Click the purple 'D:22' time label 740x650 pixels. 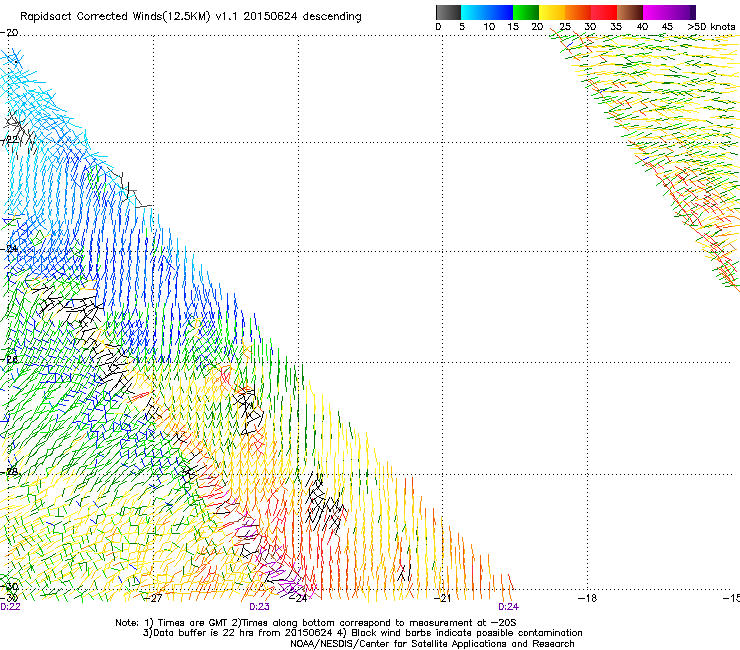(x=10, y=607)
